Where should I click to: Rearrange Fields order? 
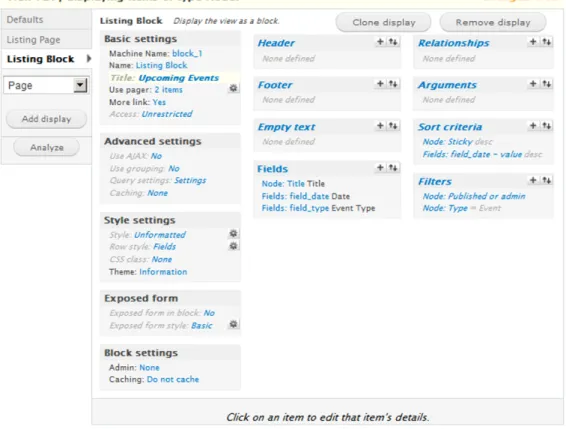(x=393, y=168)
